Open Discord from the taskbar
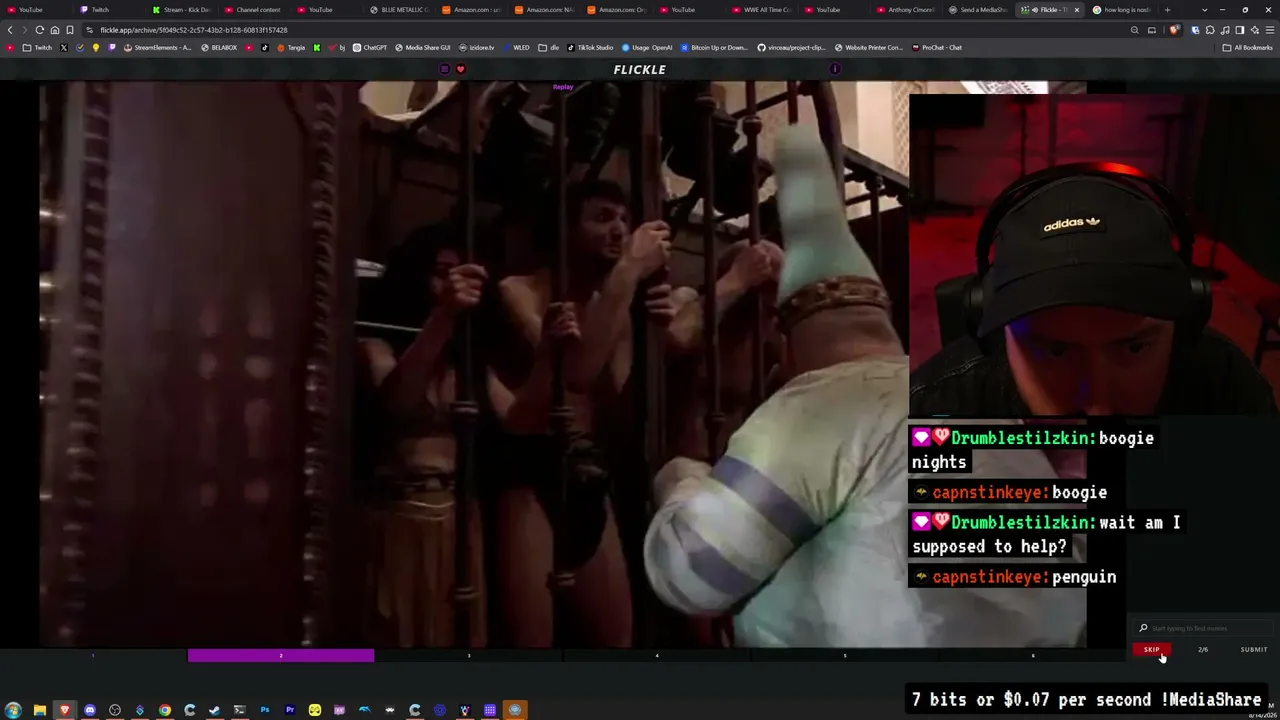This screenshot has width=1280, height=720. pyautogui.click(x=90, y=710)
